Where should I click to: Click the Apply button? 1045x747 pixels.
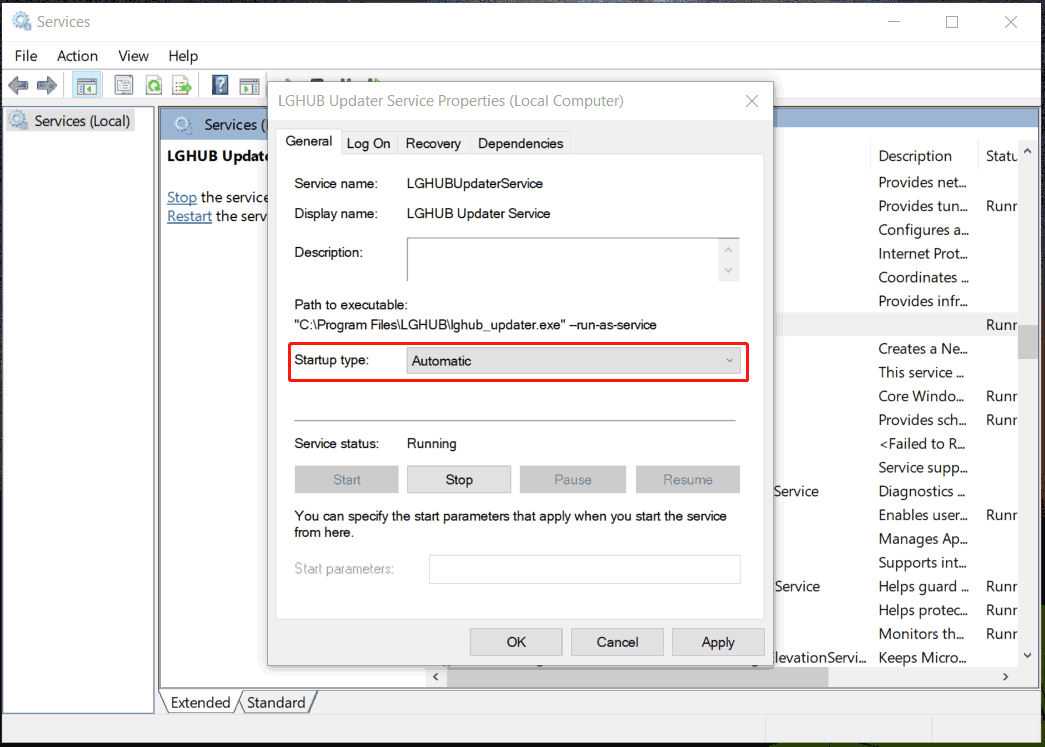(717, 642)
